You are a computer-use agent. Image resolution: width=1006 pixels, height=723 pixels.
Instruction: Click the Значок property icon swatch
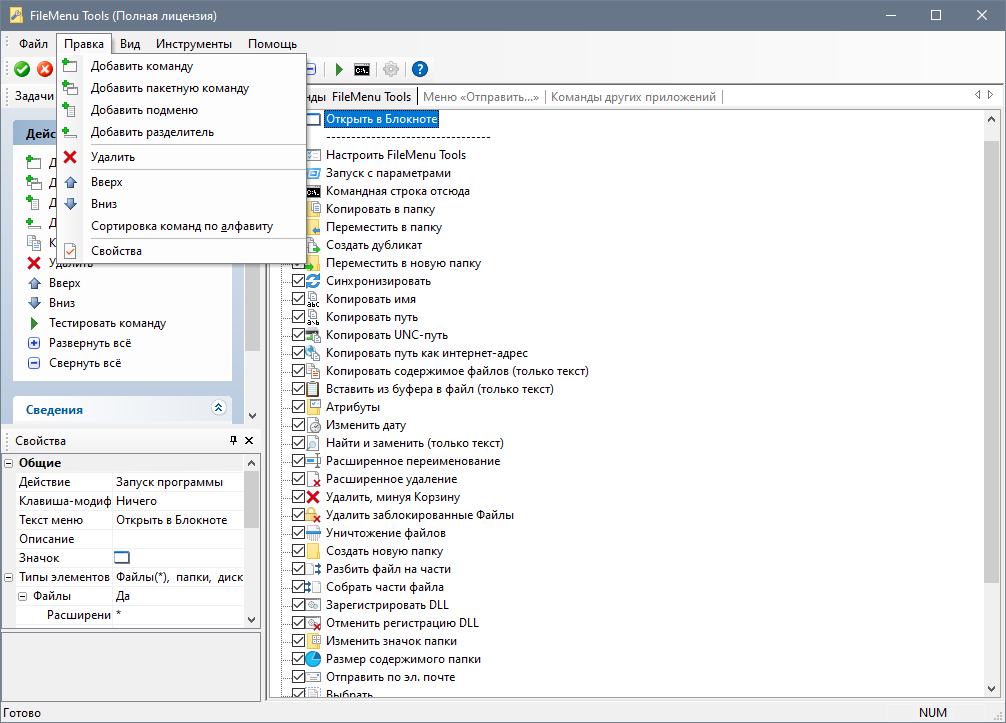coord(122,557)
